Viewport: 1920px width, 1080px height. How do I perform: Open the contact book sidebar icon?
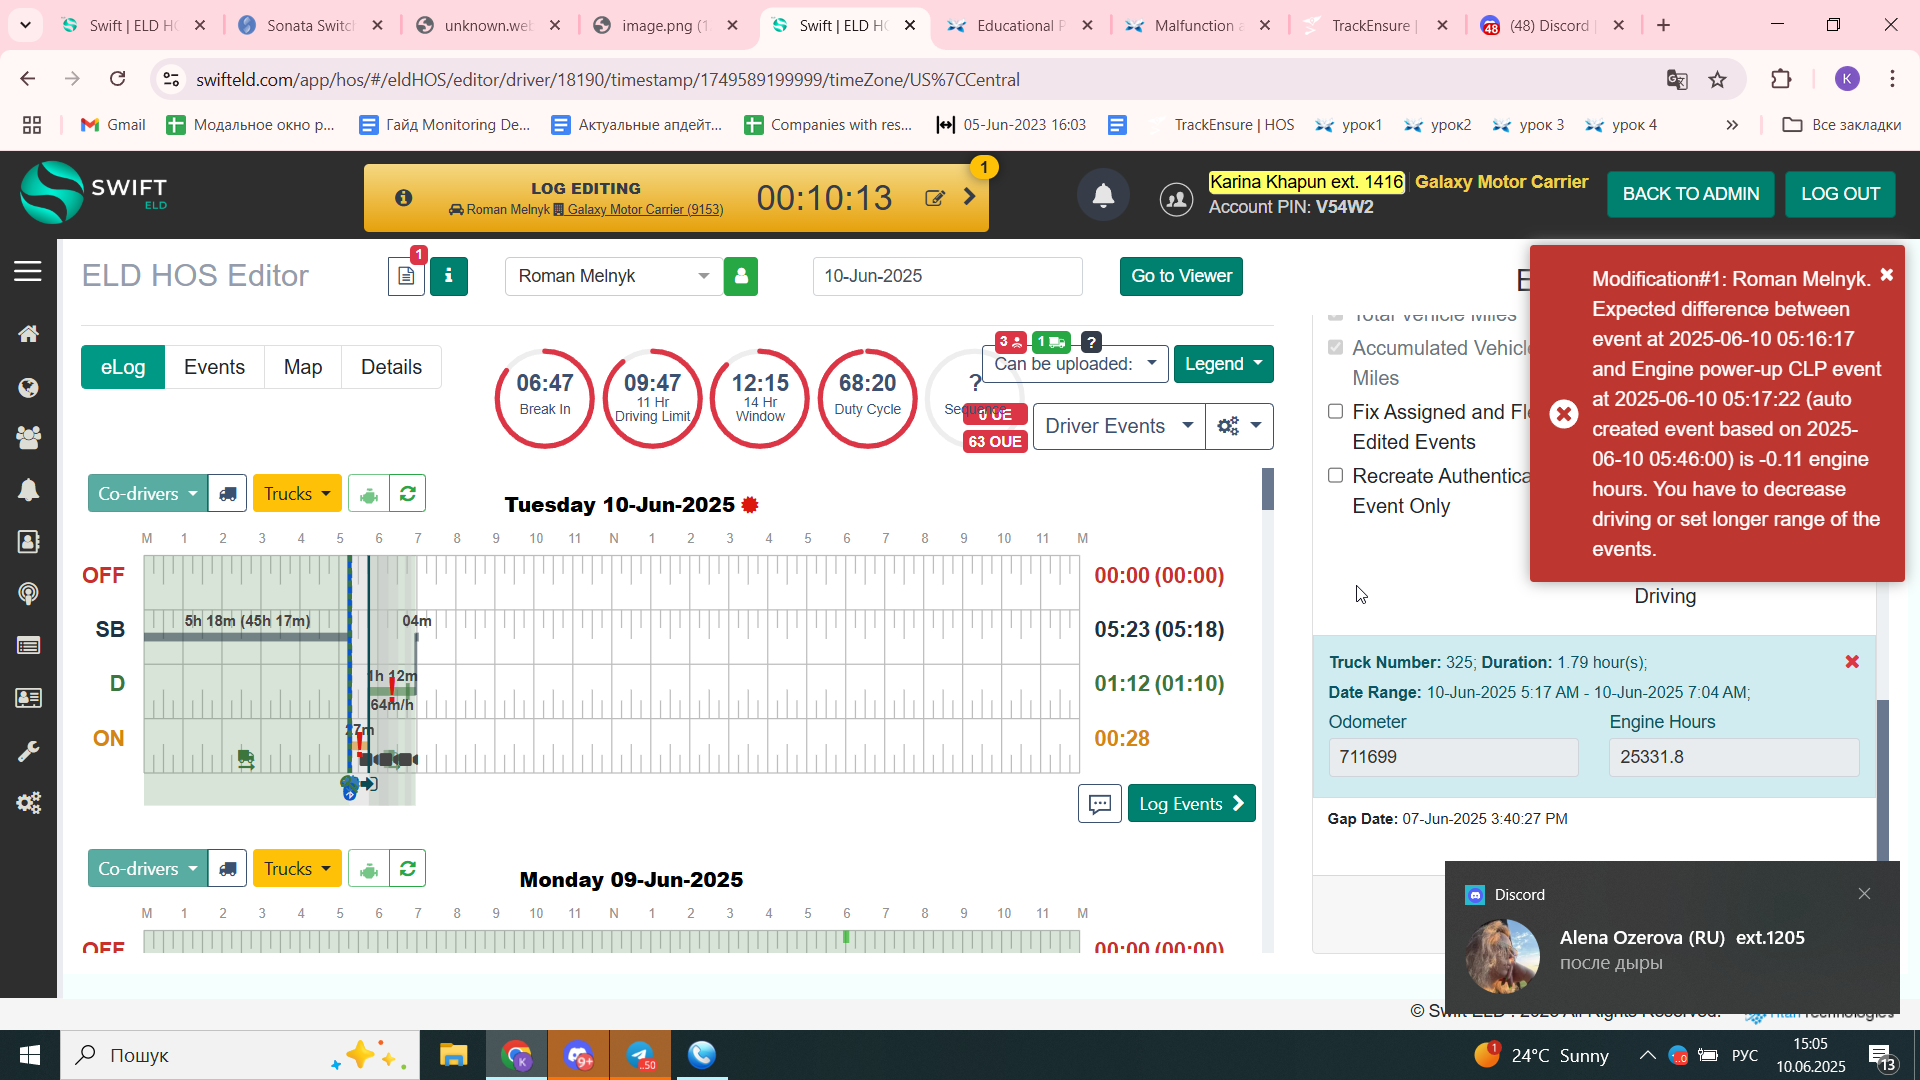[28, 542]
